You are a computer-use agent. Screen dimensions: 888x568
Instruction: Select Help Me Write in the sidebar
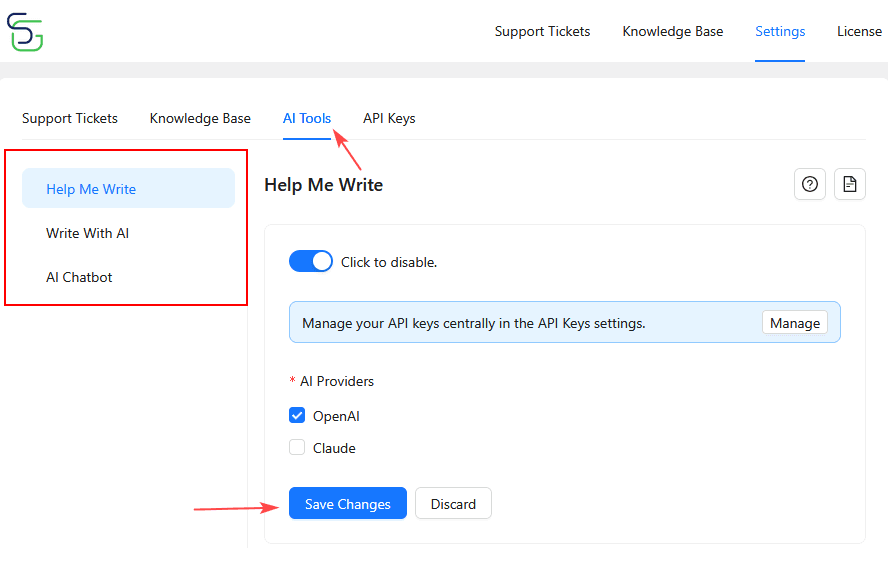tap(91, 189)
